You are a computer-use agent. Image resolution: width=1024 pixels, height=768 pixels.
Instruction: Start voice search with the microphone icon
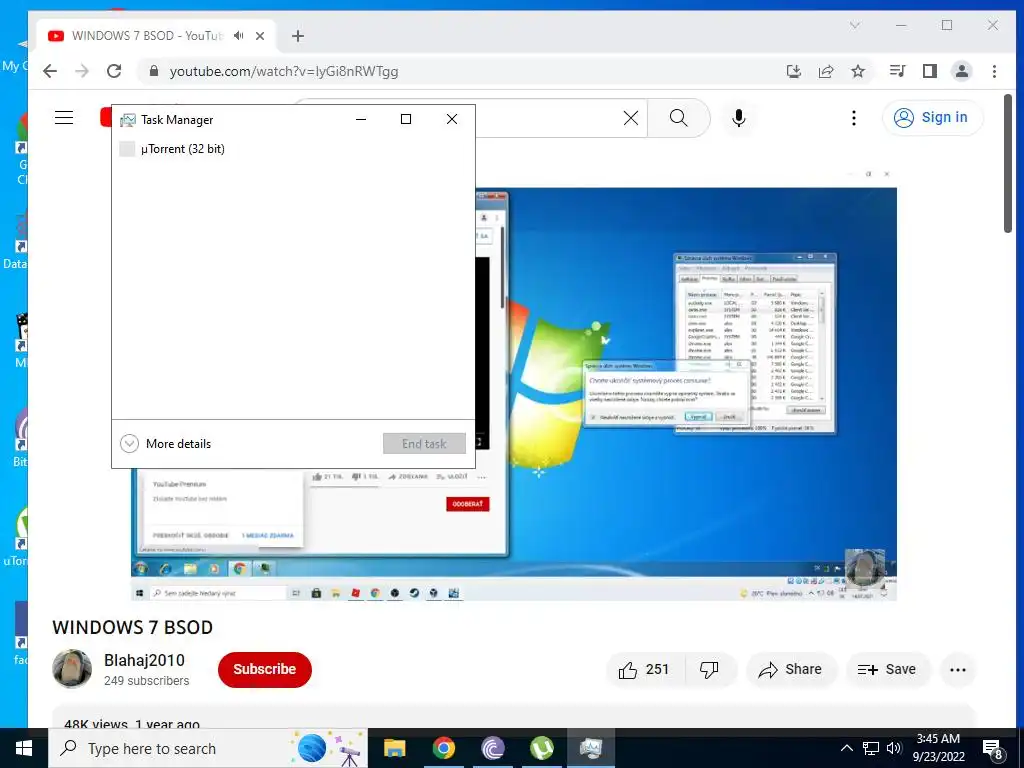739,118
